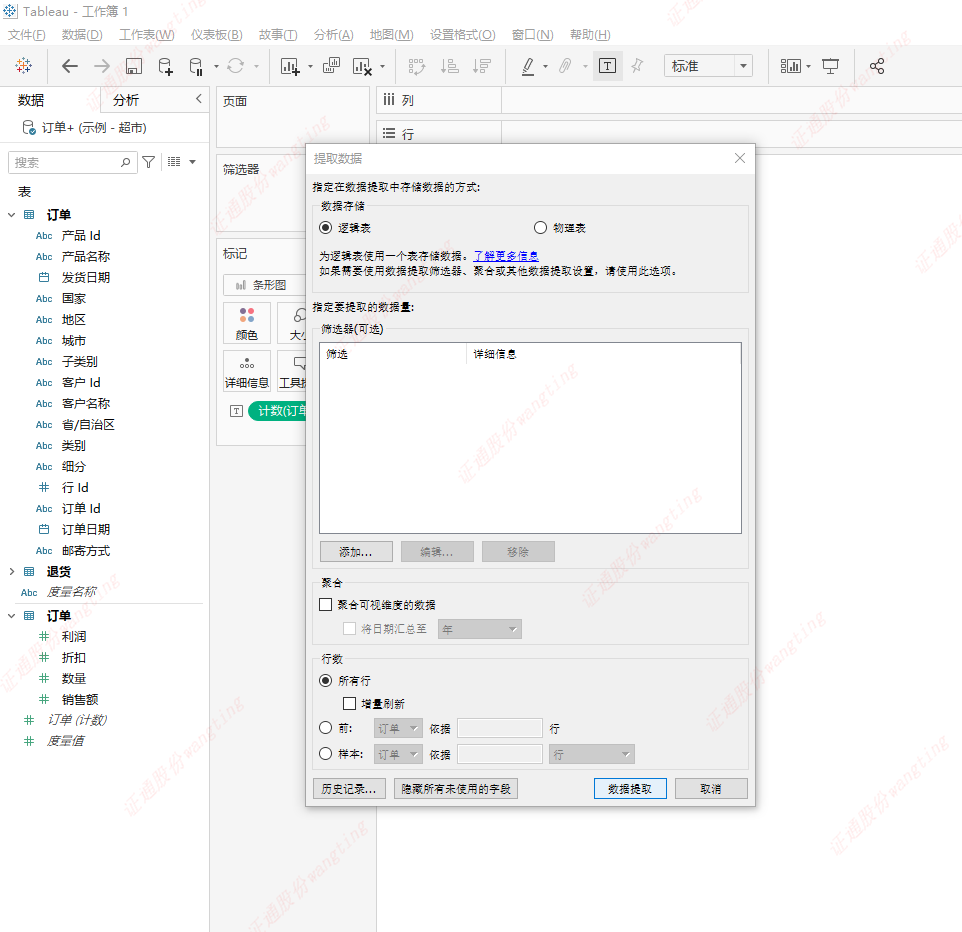Select the 产品名称 field
The width and height of the screenshot is (962, 932).
tap(86, 256)
